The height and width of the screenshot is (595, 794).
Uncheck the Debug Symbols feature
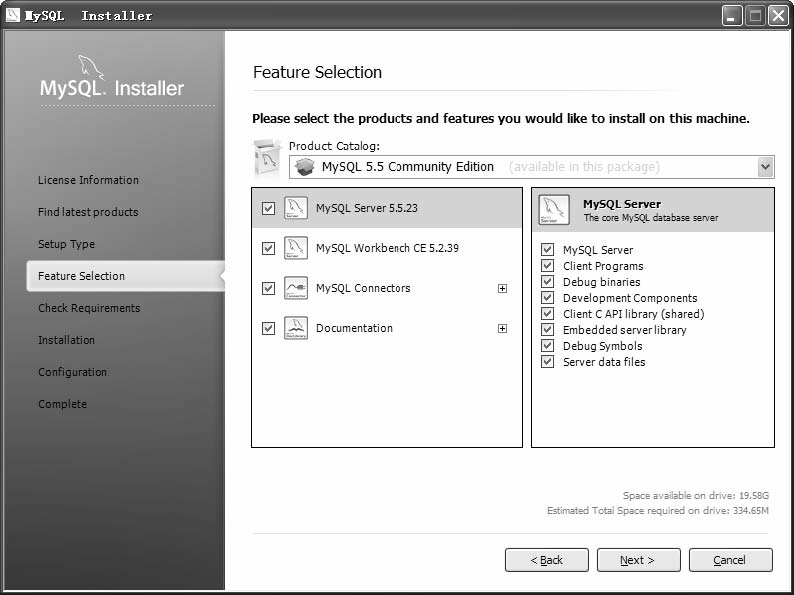(547, 345)
